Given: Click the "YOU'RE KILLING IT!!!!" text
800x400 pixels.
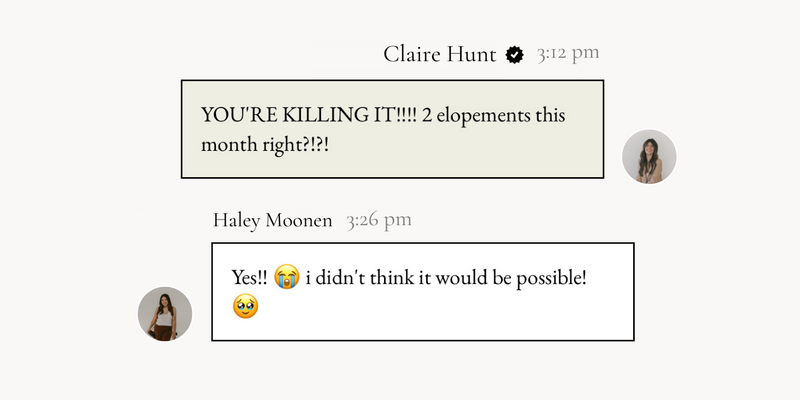Looking at the screenshot, I should click(309, 115).
